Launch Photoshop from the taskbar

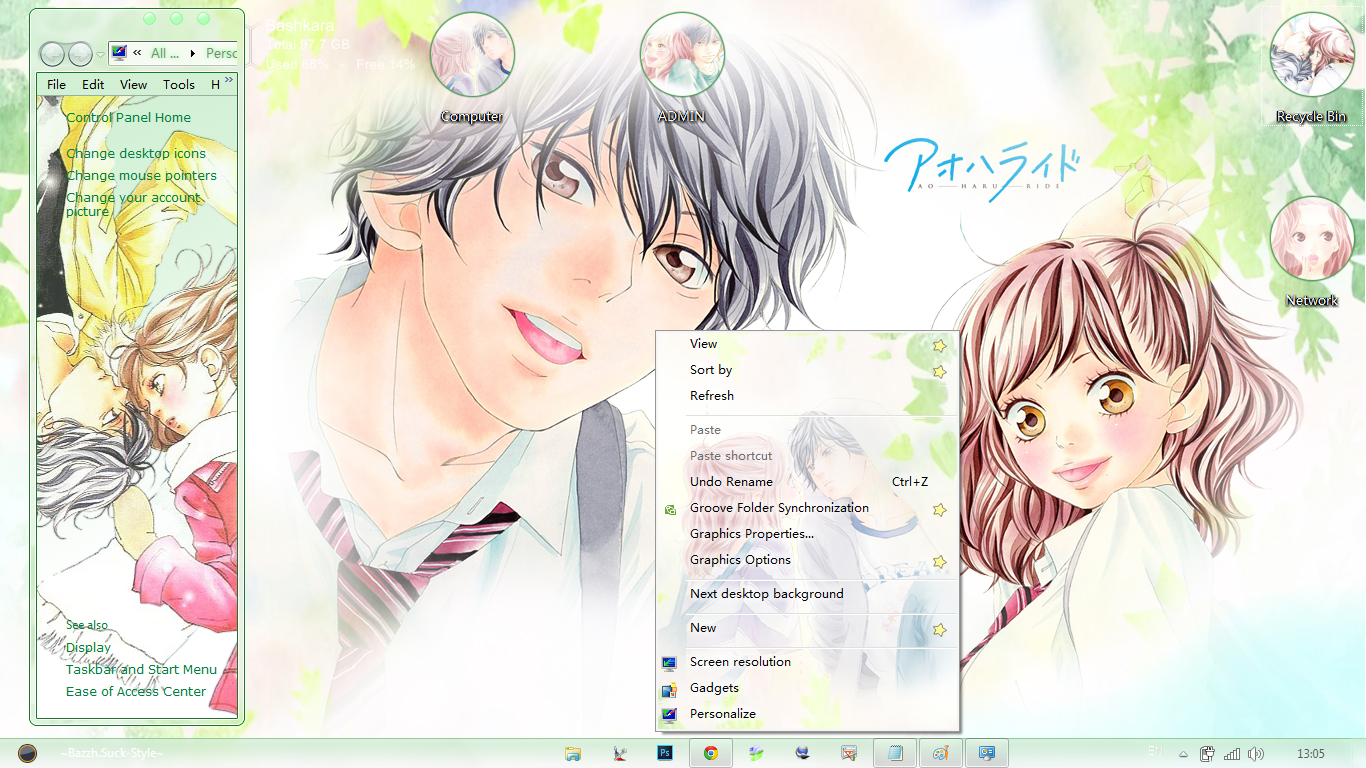tap(664, 753)
